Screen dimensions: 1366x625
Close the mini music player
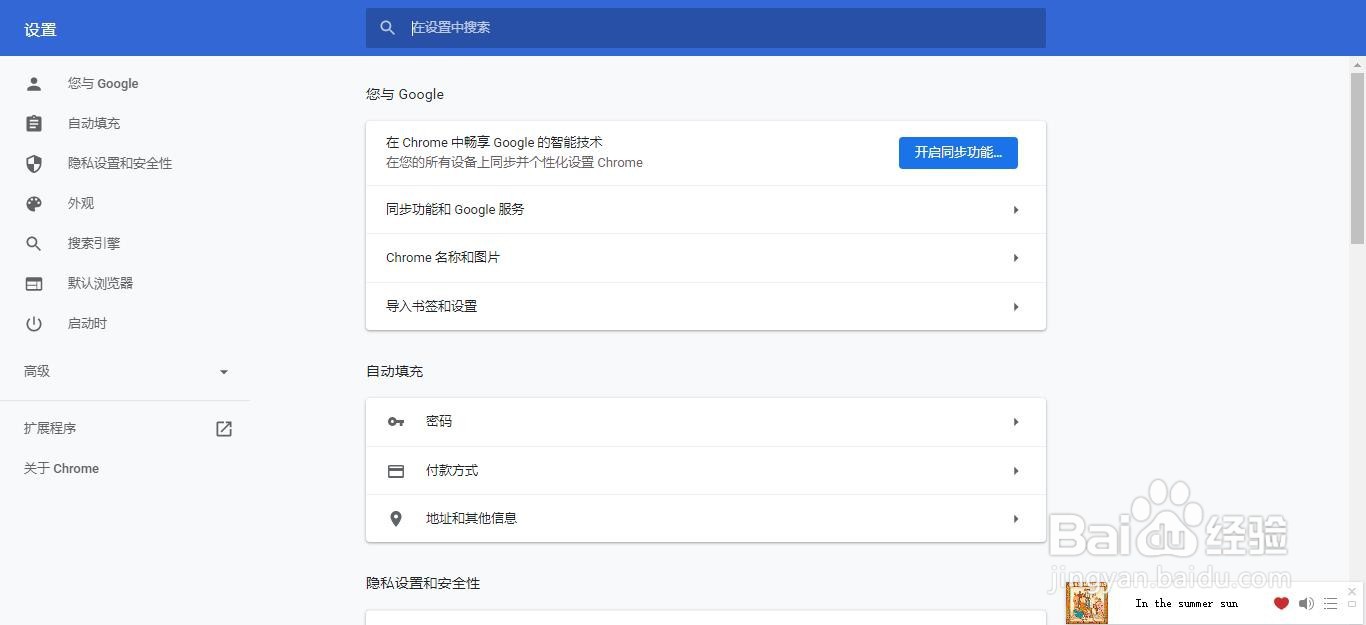pyautogui.click(x=1352, y=591)
